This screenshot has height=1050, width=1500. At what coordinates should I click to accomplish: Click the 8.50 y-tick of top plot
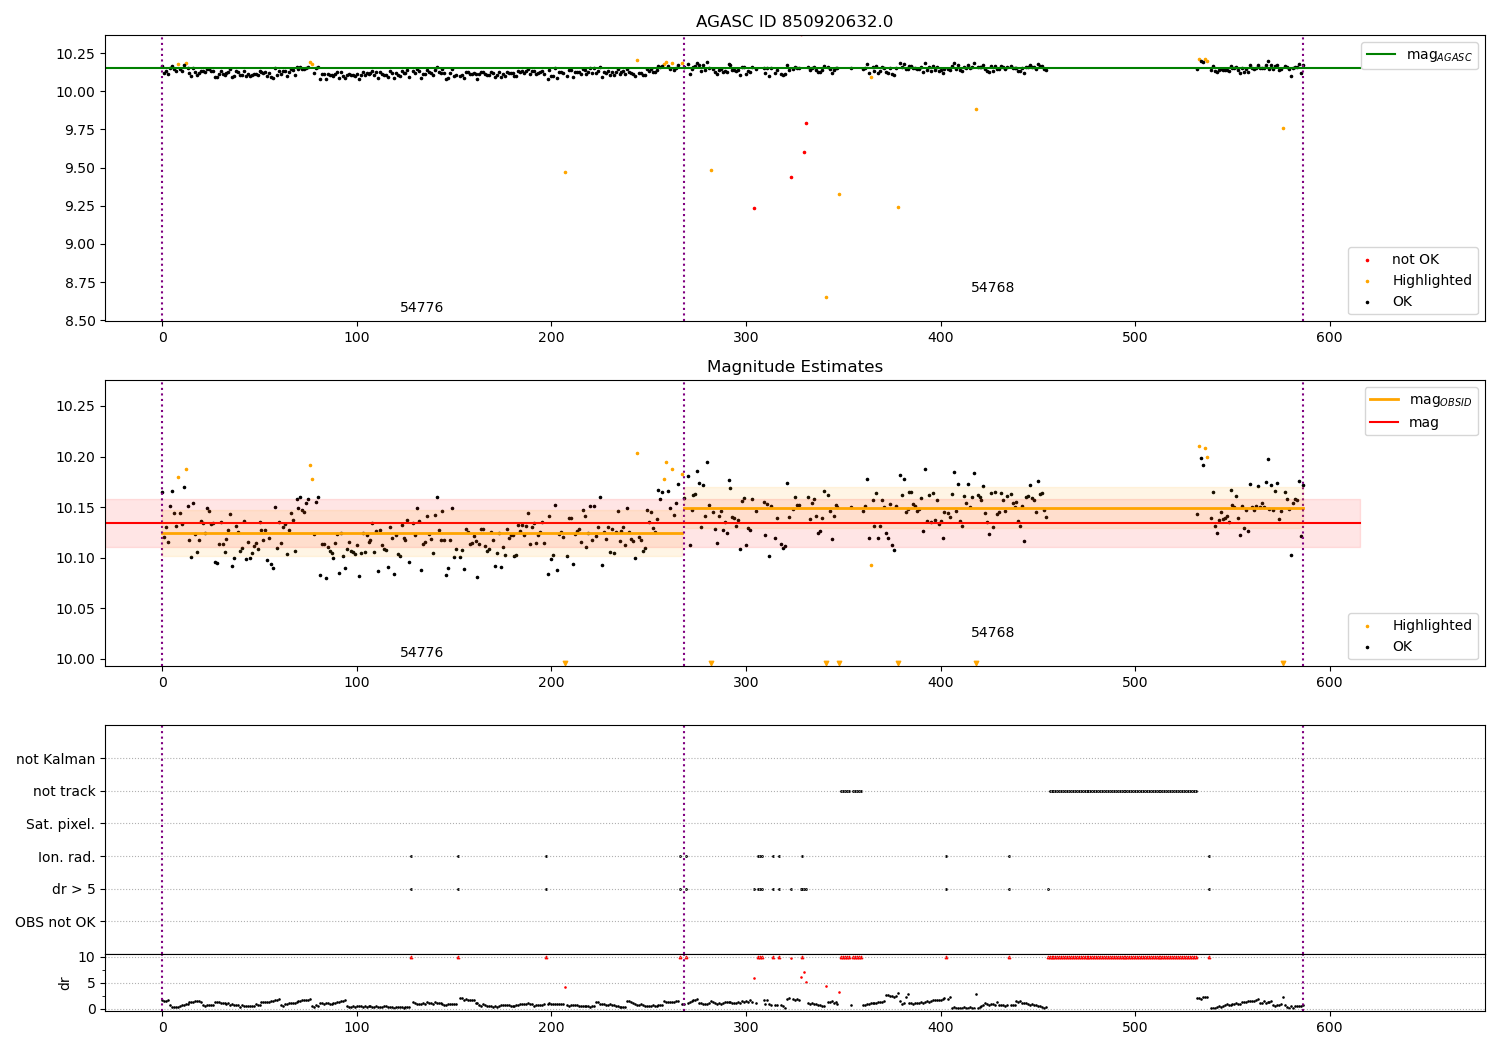coord(78,322)
